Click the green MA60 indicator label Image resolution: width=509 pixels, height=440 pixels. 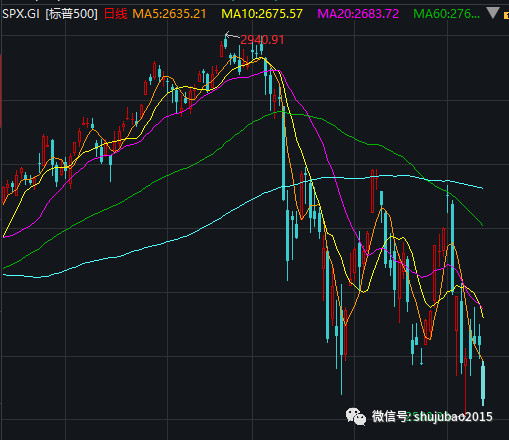pos(446,14)
